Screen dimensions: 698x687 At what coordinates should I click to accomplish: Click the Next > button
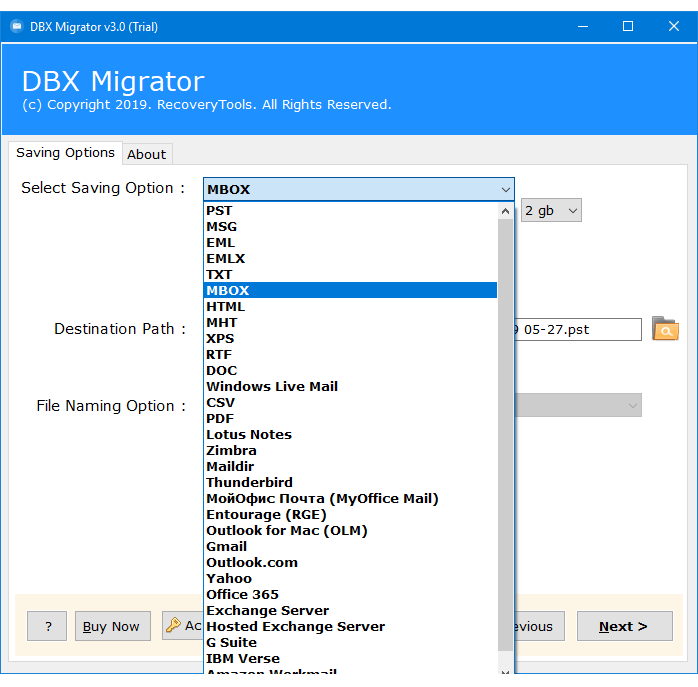point(624,626)
